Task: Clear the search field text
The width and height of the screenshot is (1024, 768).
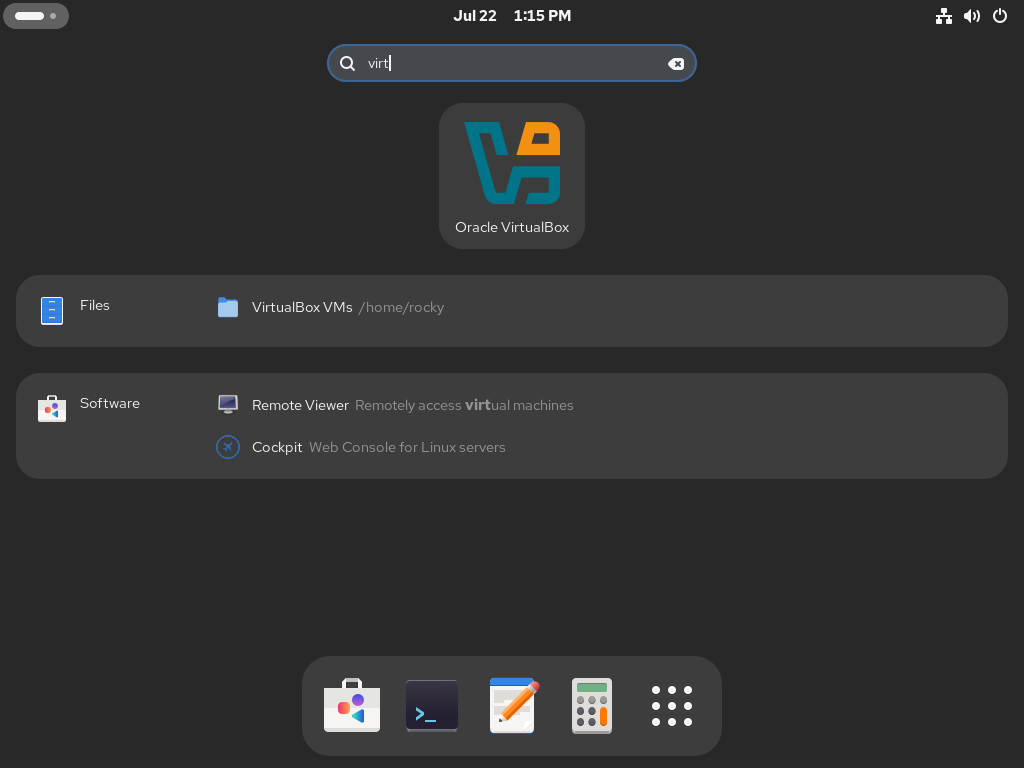Action: [x=676, y=63]
